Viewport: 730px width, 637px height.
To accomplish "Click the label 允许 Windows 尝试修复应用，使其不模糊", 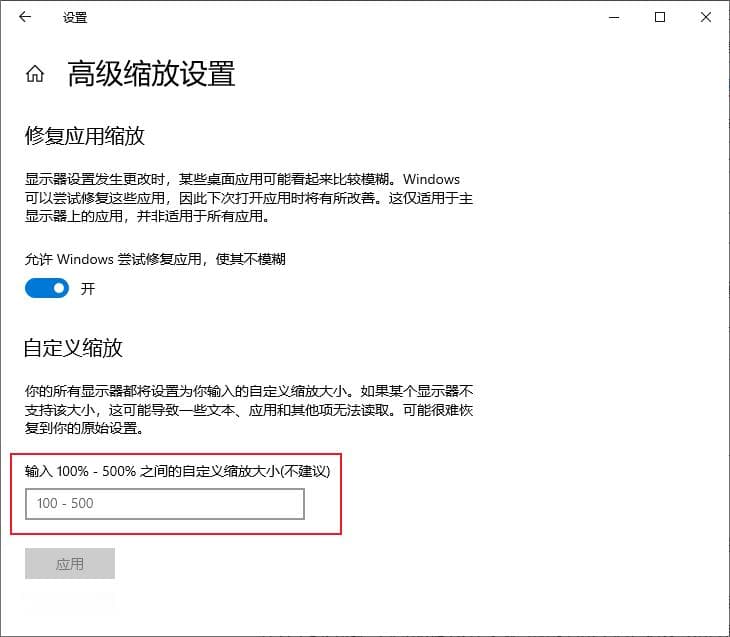I will point(155,259).
